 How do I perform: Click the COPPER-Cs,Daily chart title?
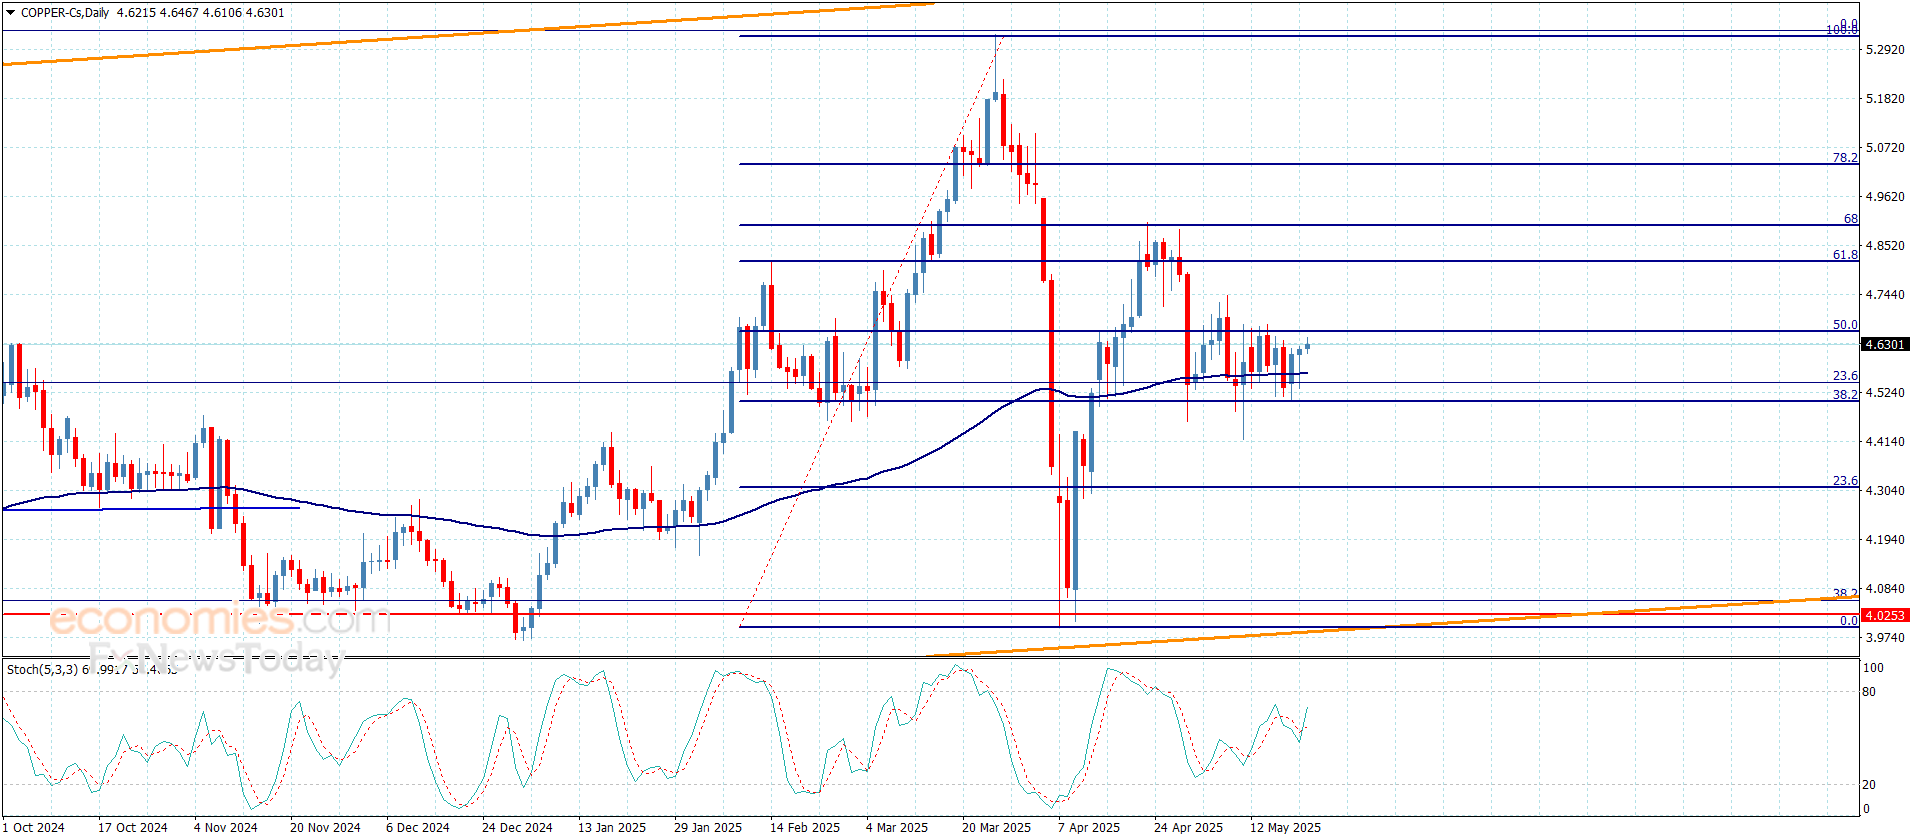click(66, 13)
